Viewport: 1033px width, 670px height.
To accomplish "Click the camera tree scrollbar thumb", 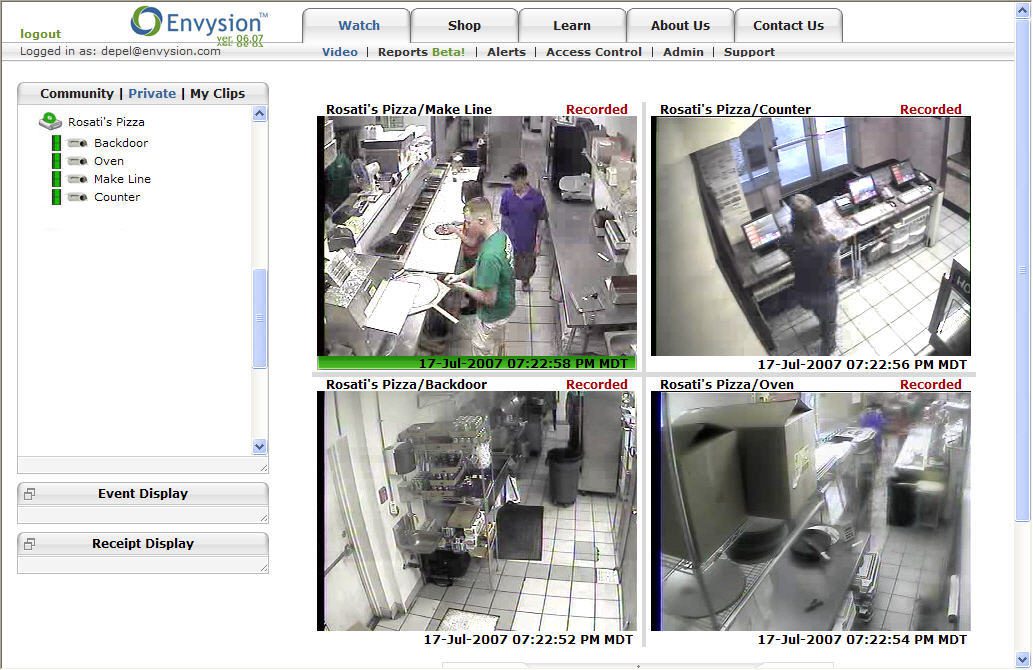I will [260, 318].
